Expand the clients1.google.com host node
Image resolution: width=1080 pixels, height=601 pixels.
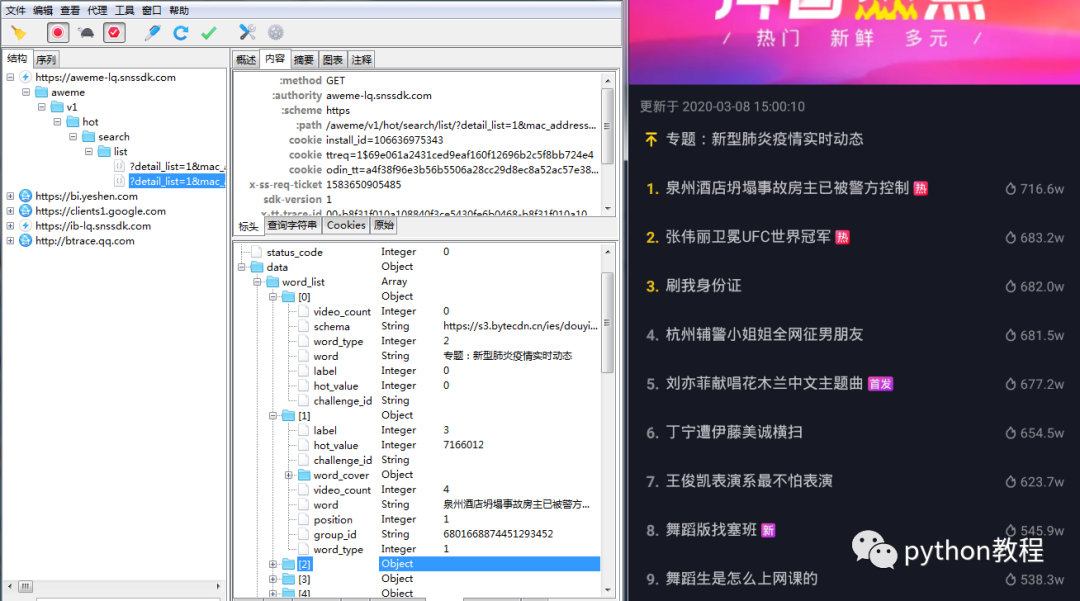pos(10,211)
